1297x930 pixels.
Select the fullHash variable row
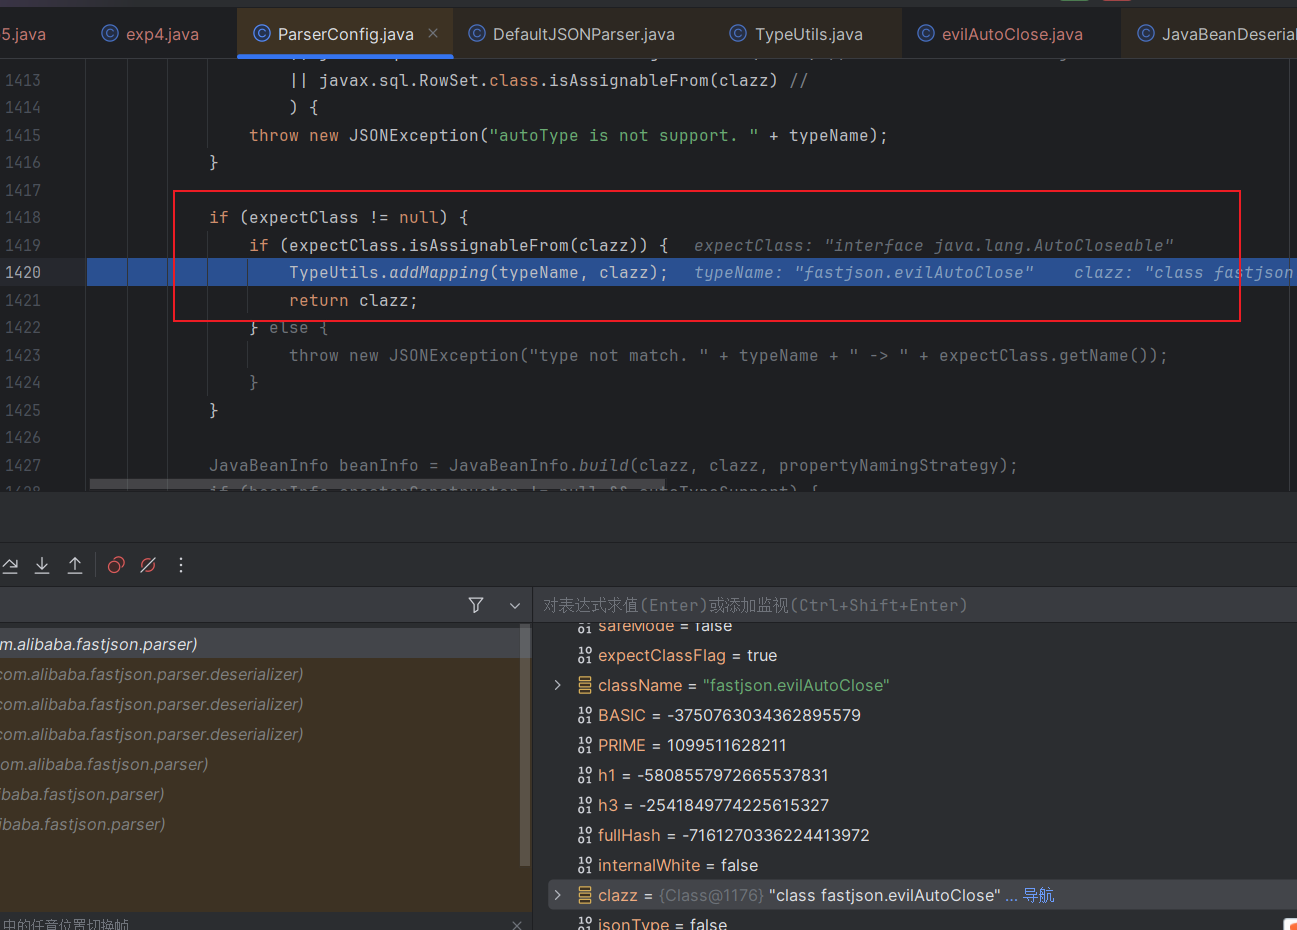point(723,835)
